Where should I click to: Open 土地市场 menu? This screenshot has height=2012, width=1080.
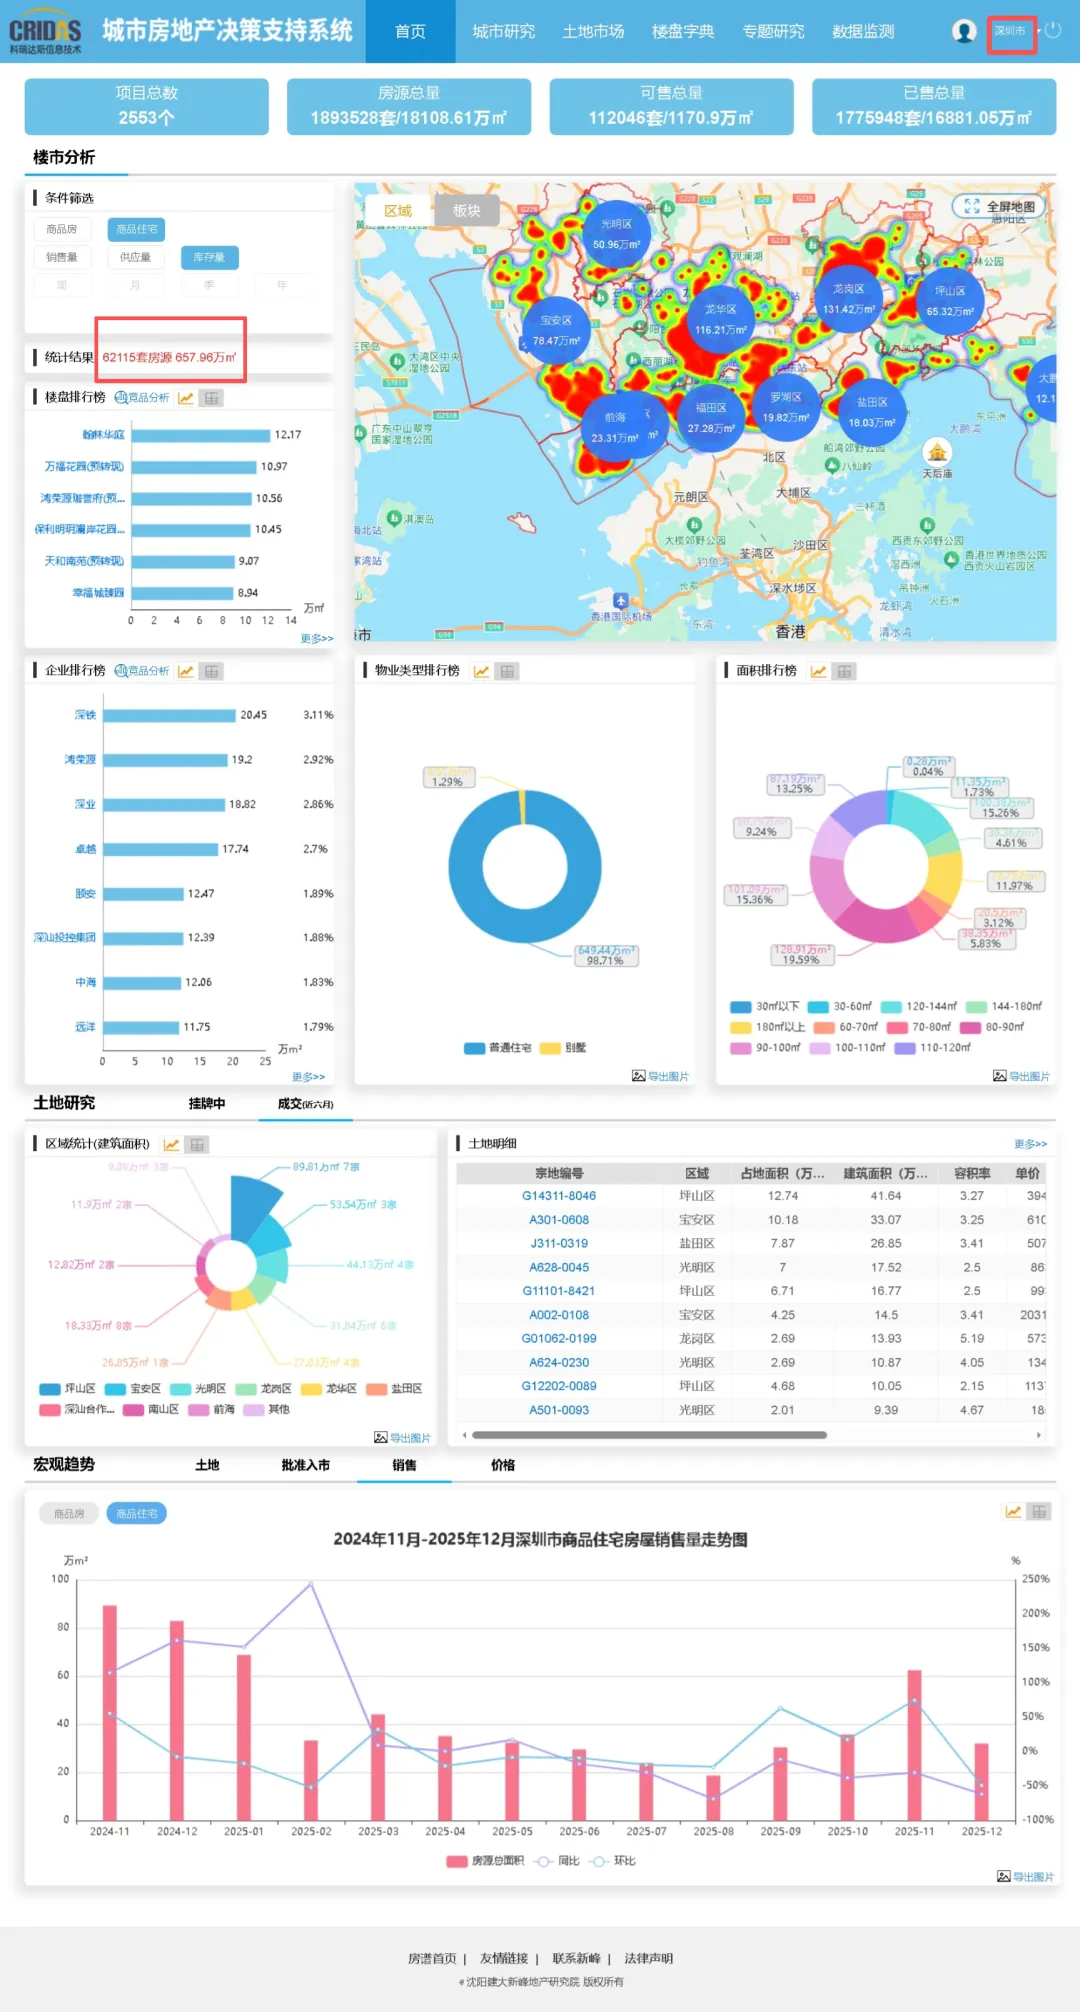(594, 31)
